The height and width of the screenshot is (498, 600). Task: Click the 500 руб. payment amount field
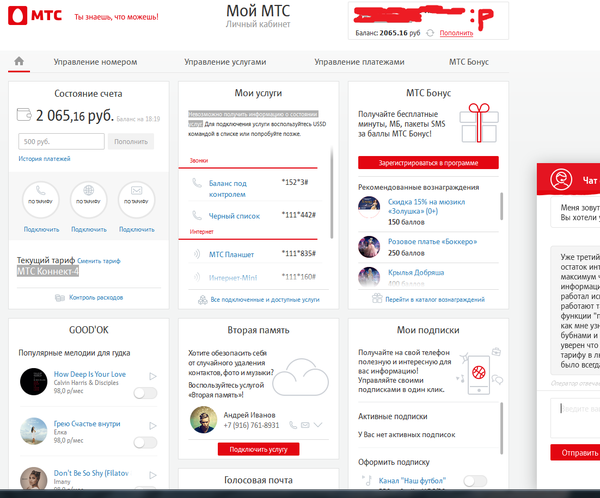[x=62, y=142]
